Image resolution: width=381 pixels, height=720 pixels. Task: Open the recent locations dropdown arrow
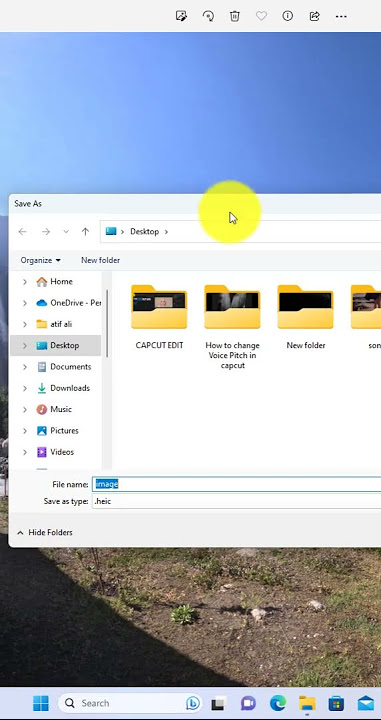pos(66,231)
